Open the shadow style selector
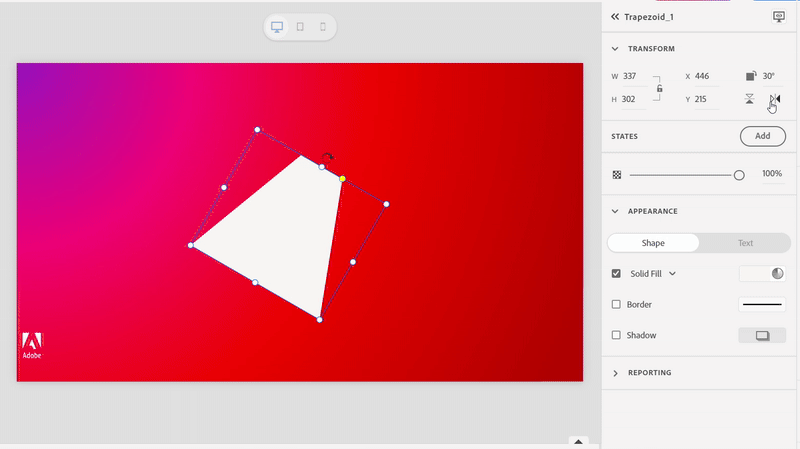The image size is (800, 449). (762, 335)
